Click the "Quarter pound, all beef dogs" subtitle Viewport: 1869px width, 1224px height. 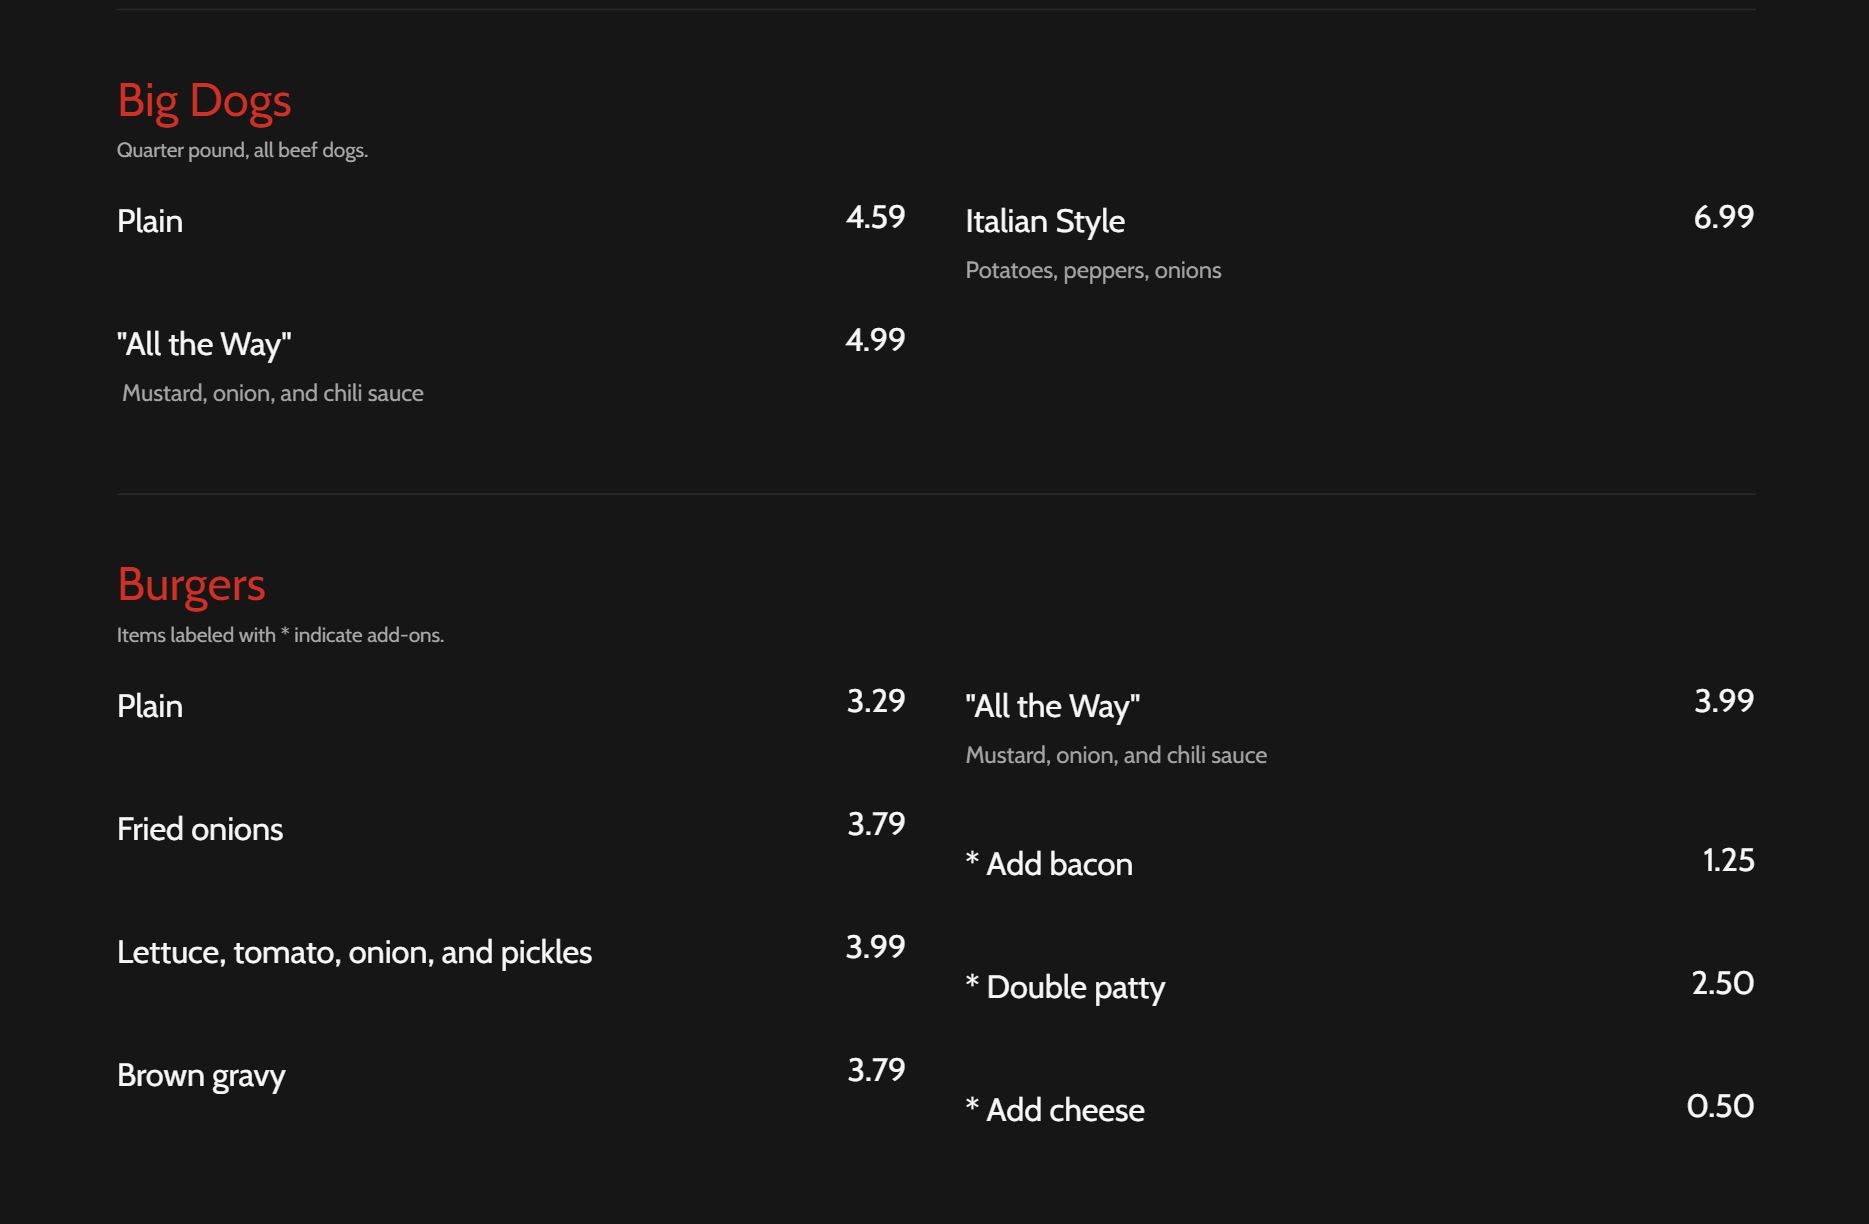click(x=242, y=150)
